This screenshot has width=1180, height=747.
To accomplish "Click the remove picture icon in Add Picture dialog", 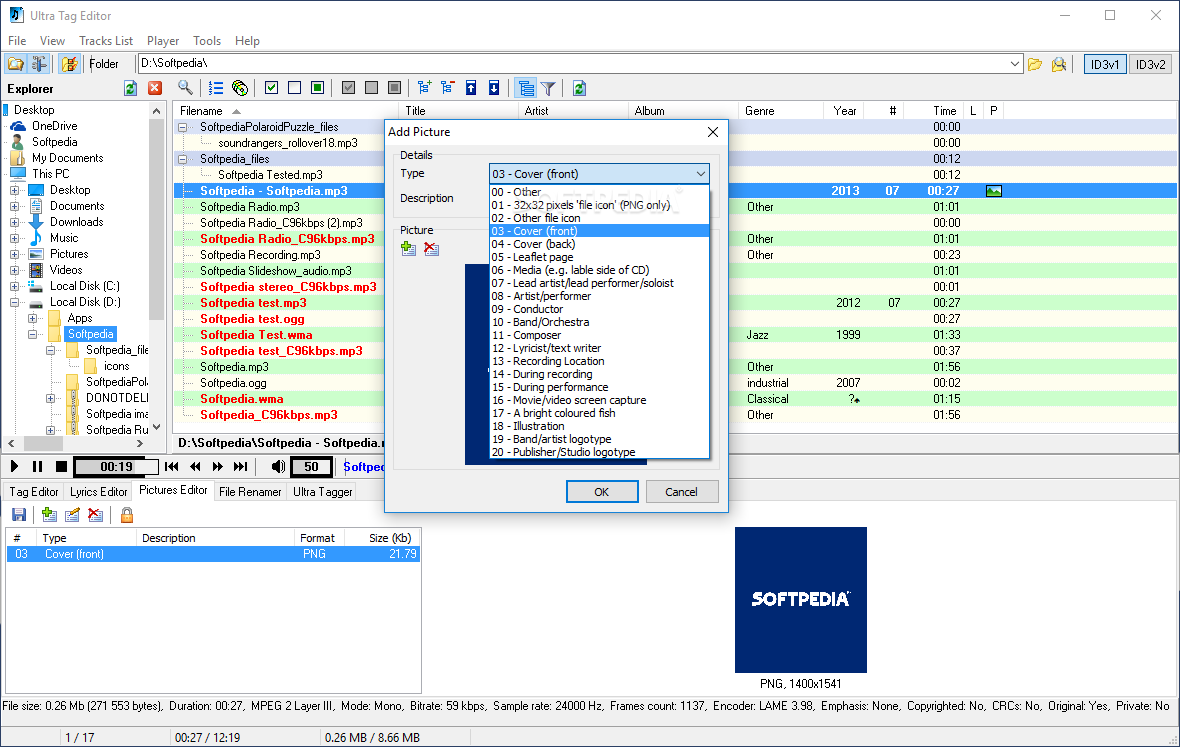I will [431, 248].
